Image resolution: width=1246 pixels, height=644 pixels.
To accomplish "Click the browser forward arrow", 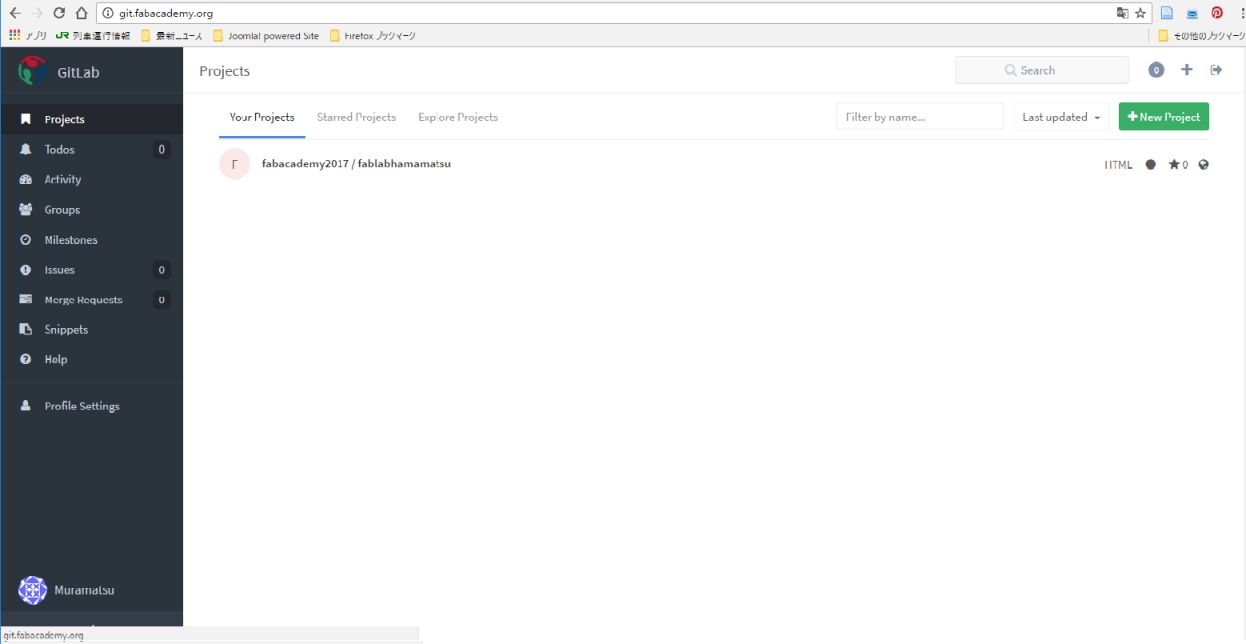I will [36, 13].
